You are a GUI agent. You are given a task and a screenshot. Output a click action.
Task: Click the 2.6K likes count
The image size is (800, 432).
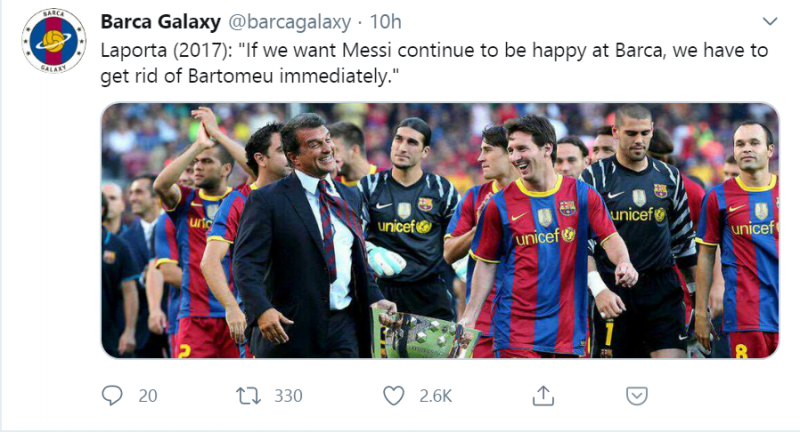[x=436, y=395]
